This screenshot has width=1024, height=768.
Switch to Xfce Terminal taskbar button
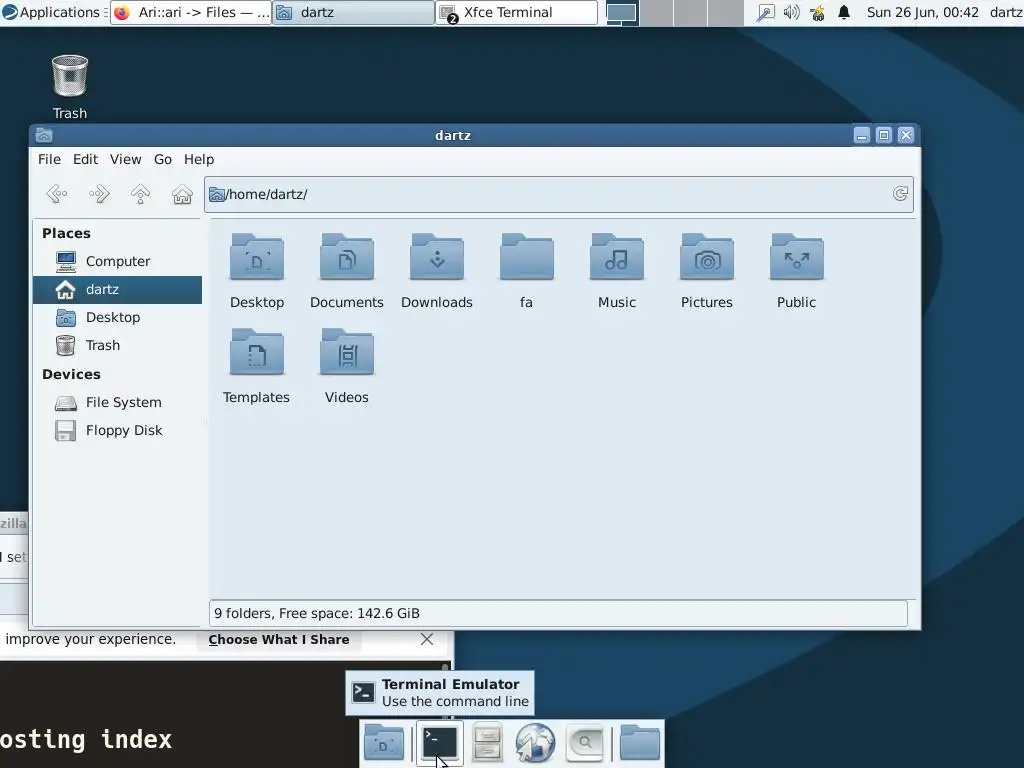coord(517,12)
